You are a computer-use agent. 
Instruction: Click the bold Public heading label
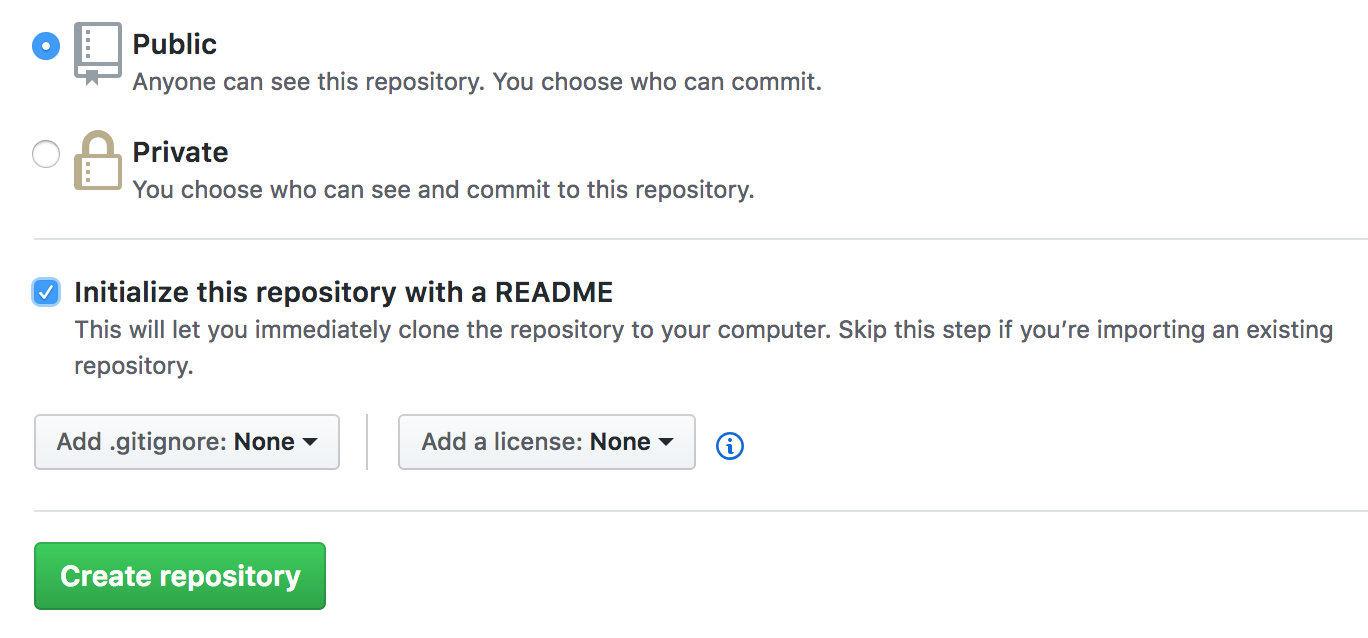coord(175,44)
